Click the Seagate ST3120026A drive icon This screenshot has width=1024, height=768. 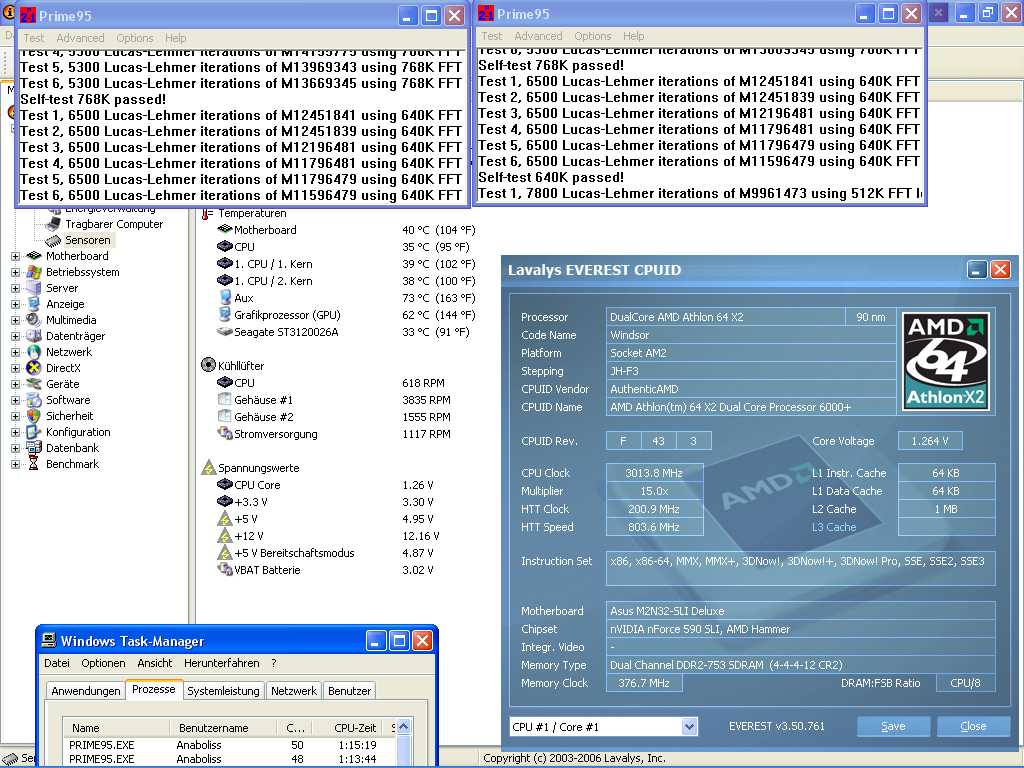point(225,332)
